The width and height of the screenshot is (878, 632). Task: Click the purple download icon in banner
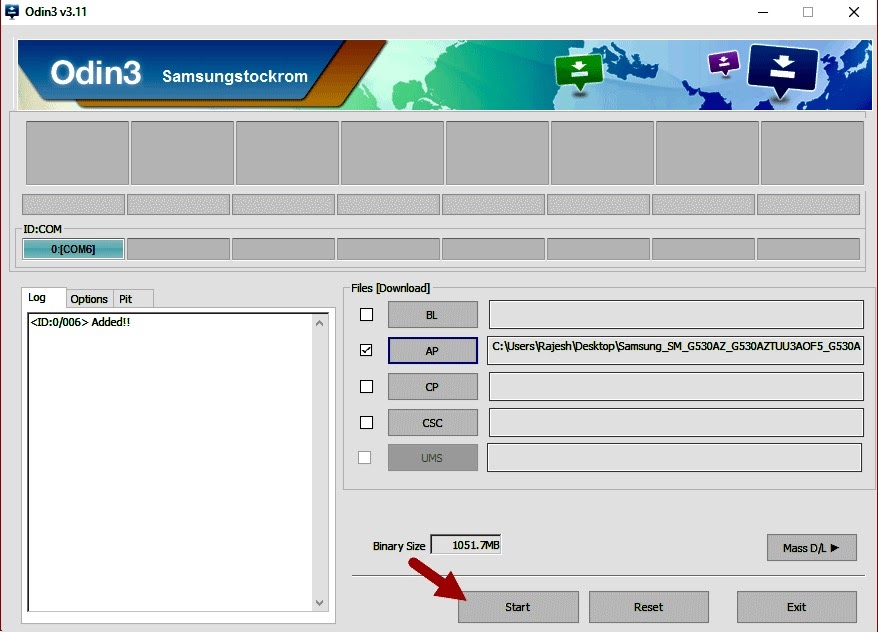[724, 63]
